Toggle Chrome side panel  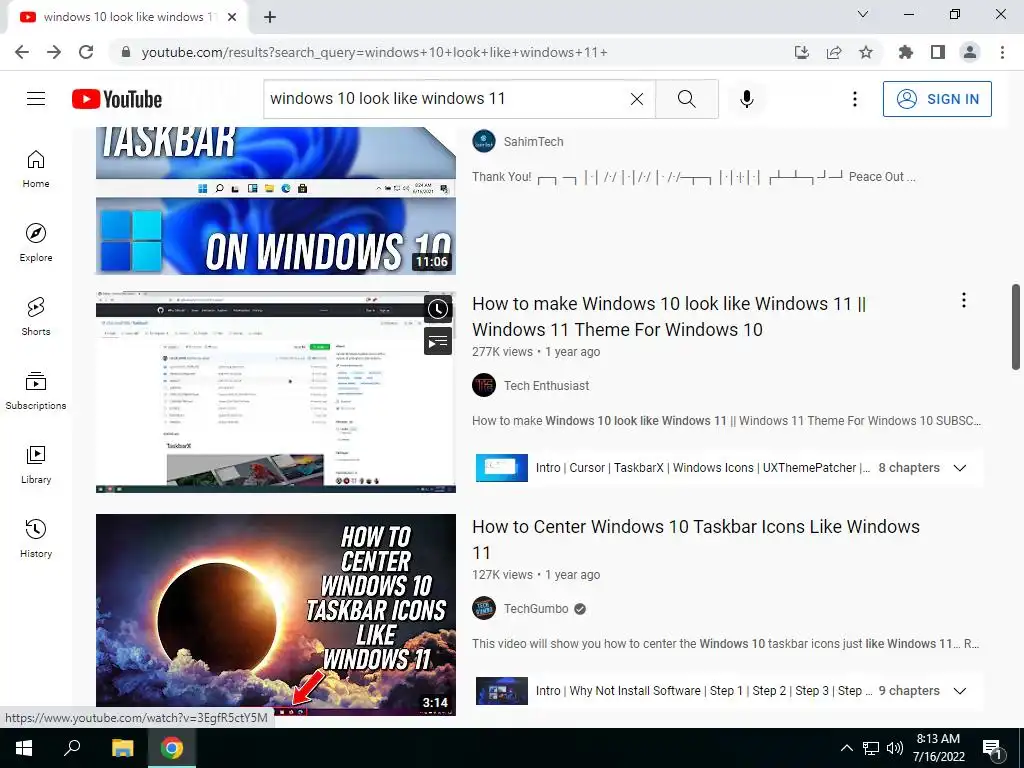pyautogui.click(x=938, y=52)
